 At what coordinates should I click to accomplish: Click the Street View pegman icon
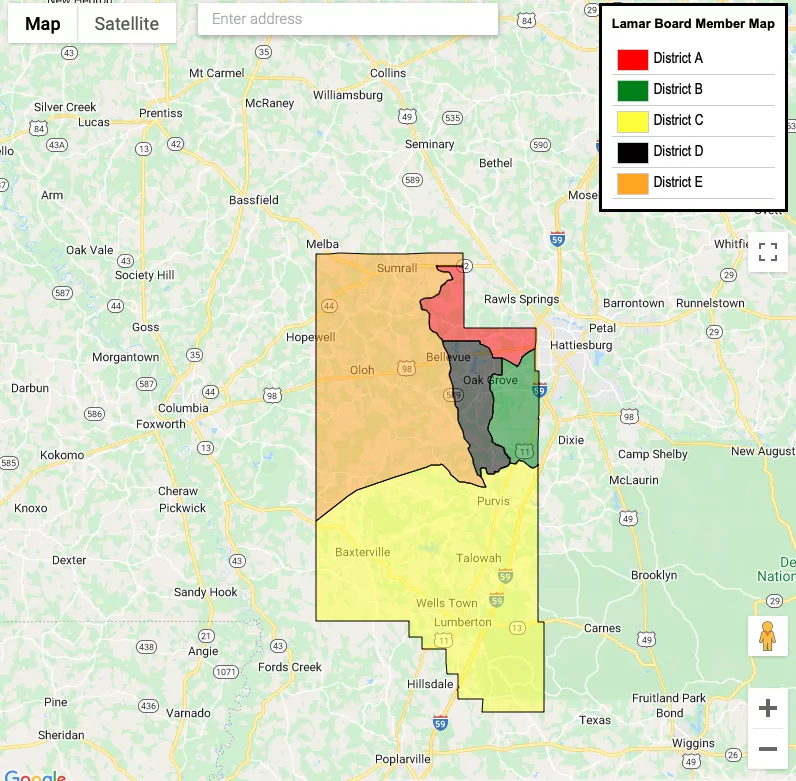pos(768,636)
